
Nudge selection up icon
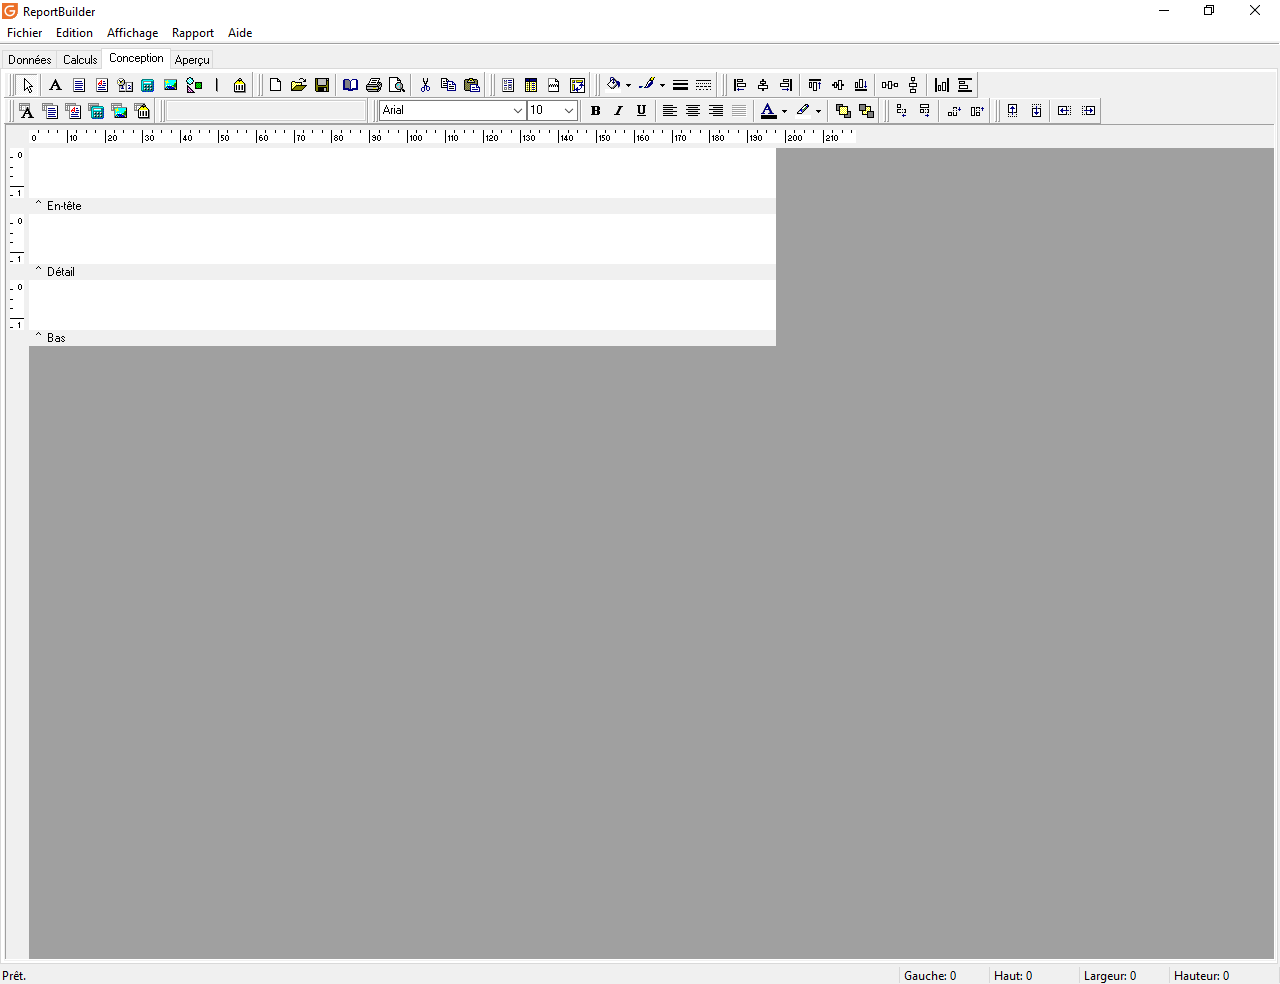point(901,111)
